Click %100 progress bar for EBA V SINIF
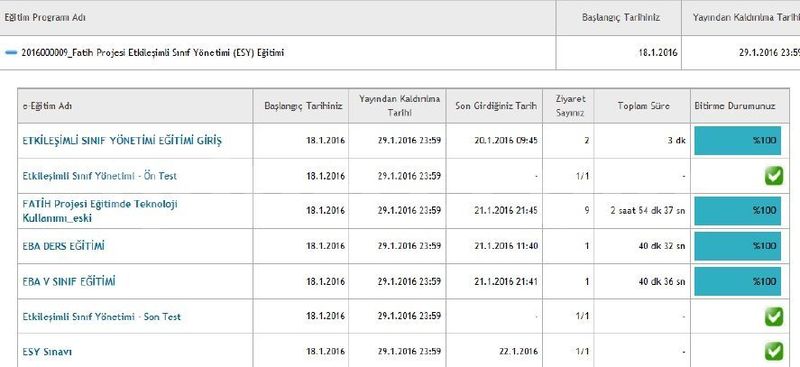Image resolution: width=800 pixels, height=367 pixels. click(737, 281)
